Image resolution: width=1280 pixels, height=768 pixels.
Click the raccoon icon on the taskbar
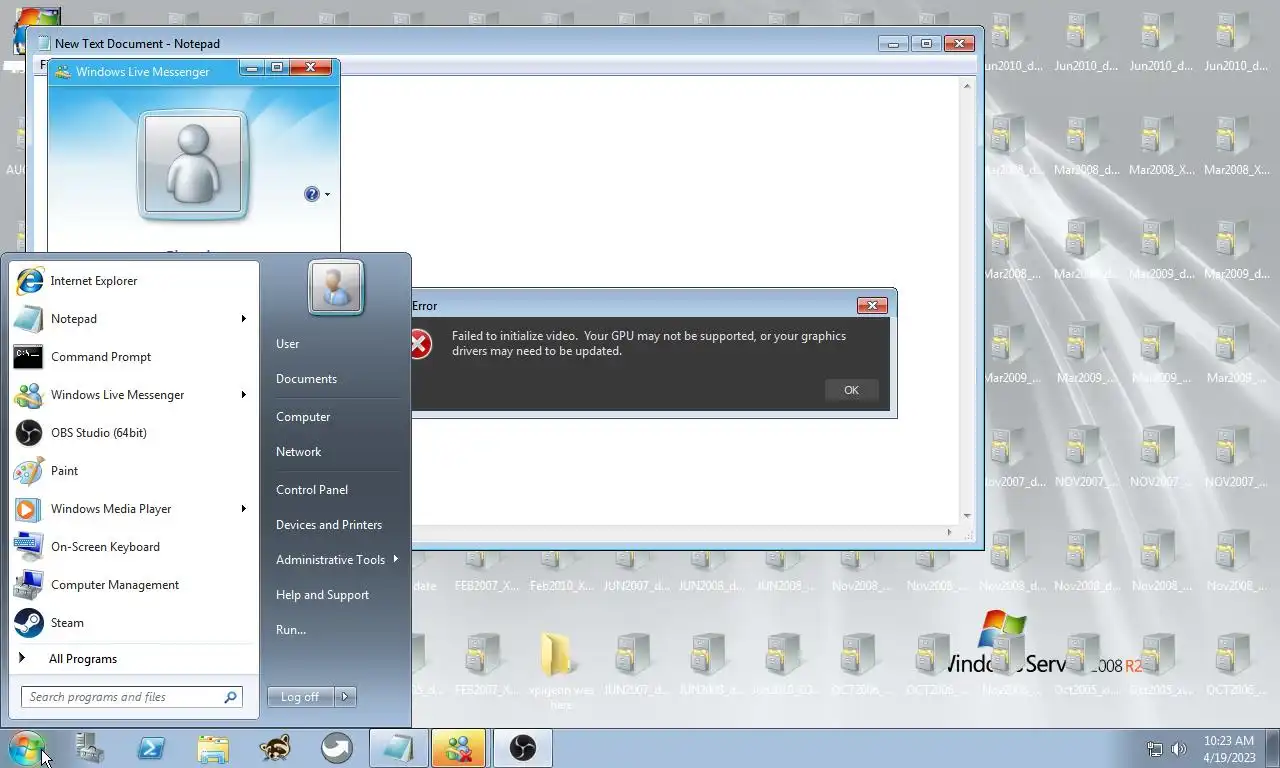pyautogui.click(x=275, y=748)
